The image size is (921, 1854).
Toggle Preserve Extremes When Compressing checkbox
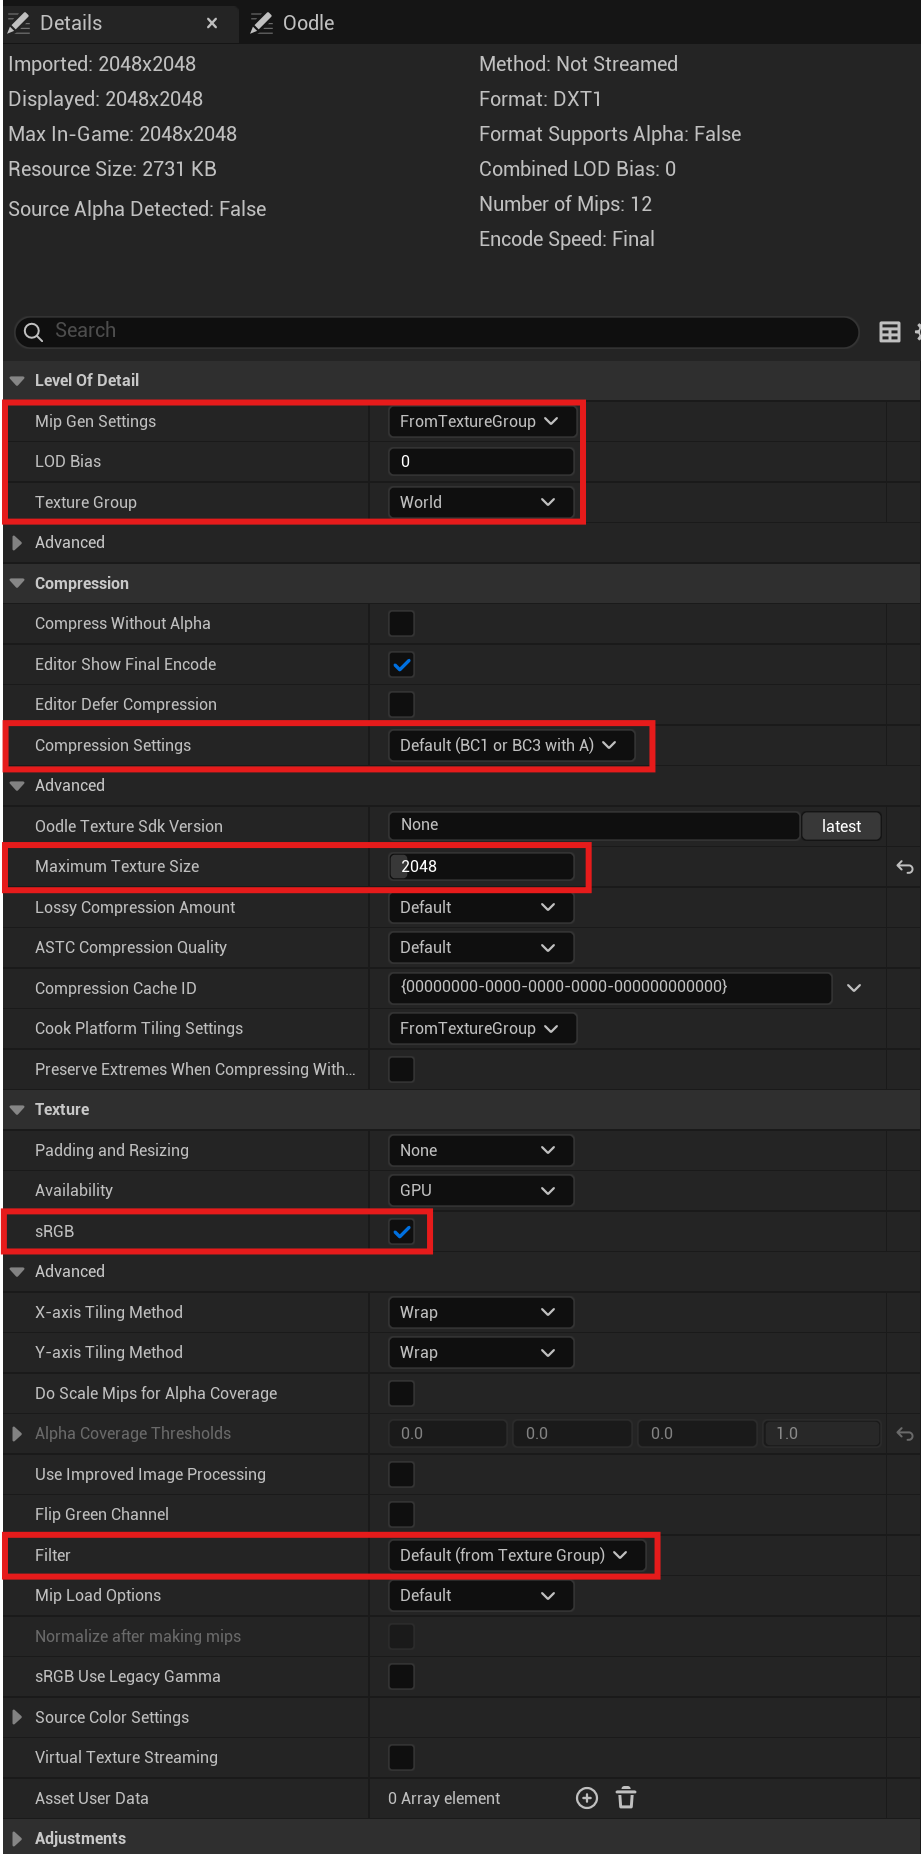tap(401, 1069)
